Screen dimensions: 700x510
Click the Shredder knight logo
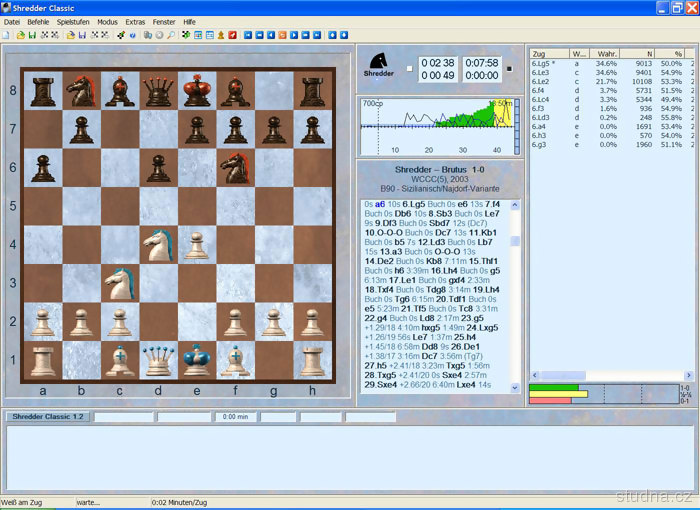click(x=380, y=65)
